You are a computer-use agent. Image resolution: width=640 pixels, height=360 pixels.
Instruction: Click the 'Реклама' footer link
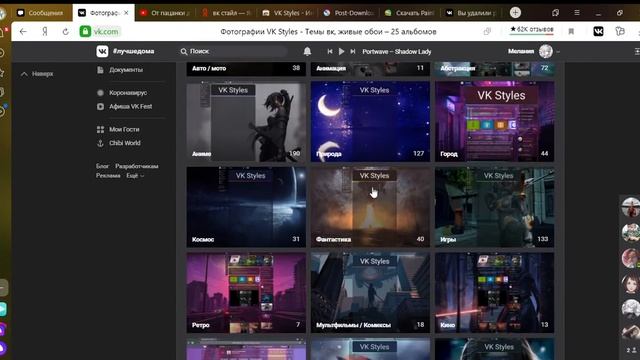pos(108,176)
